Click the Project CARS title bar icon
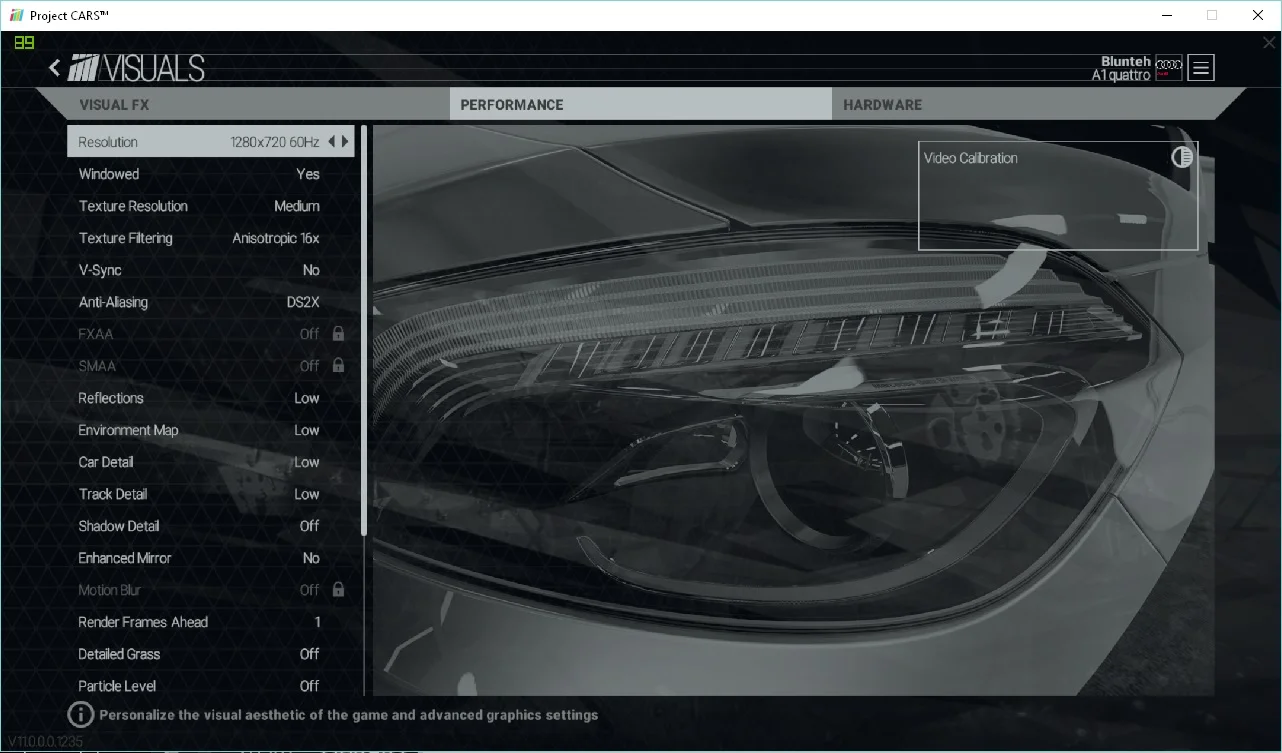1282x753 pixels. tap(15, 15)
